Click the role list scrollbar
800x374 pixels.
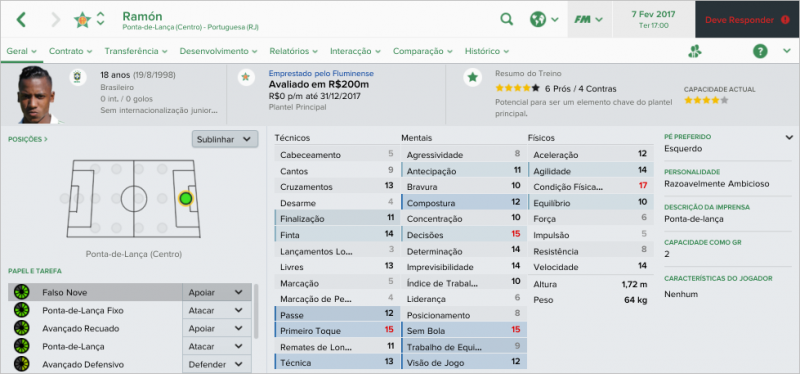(256, 311)
